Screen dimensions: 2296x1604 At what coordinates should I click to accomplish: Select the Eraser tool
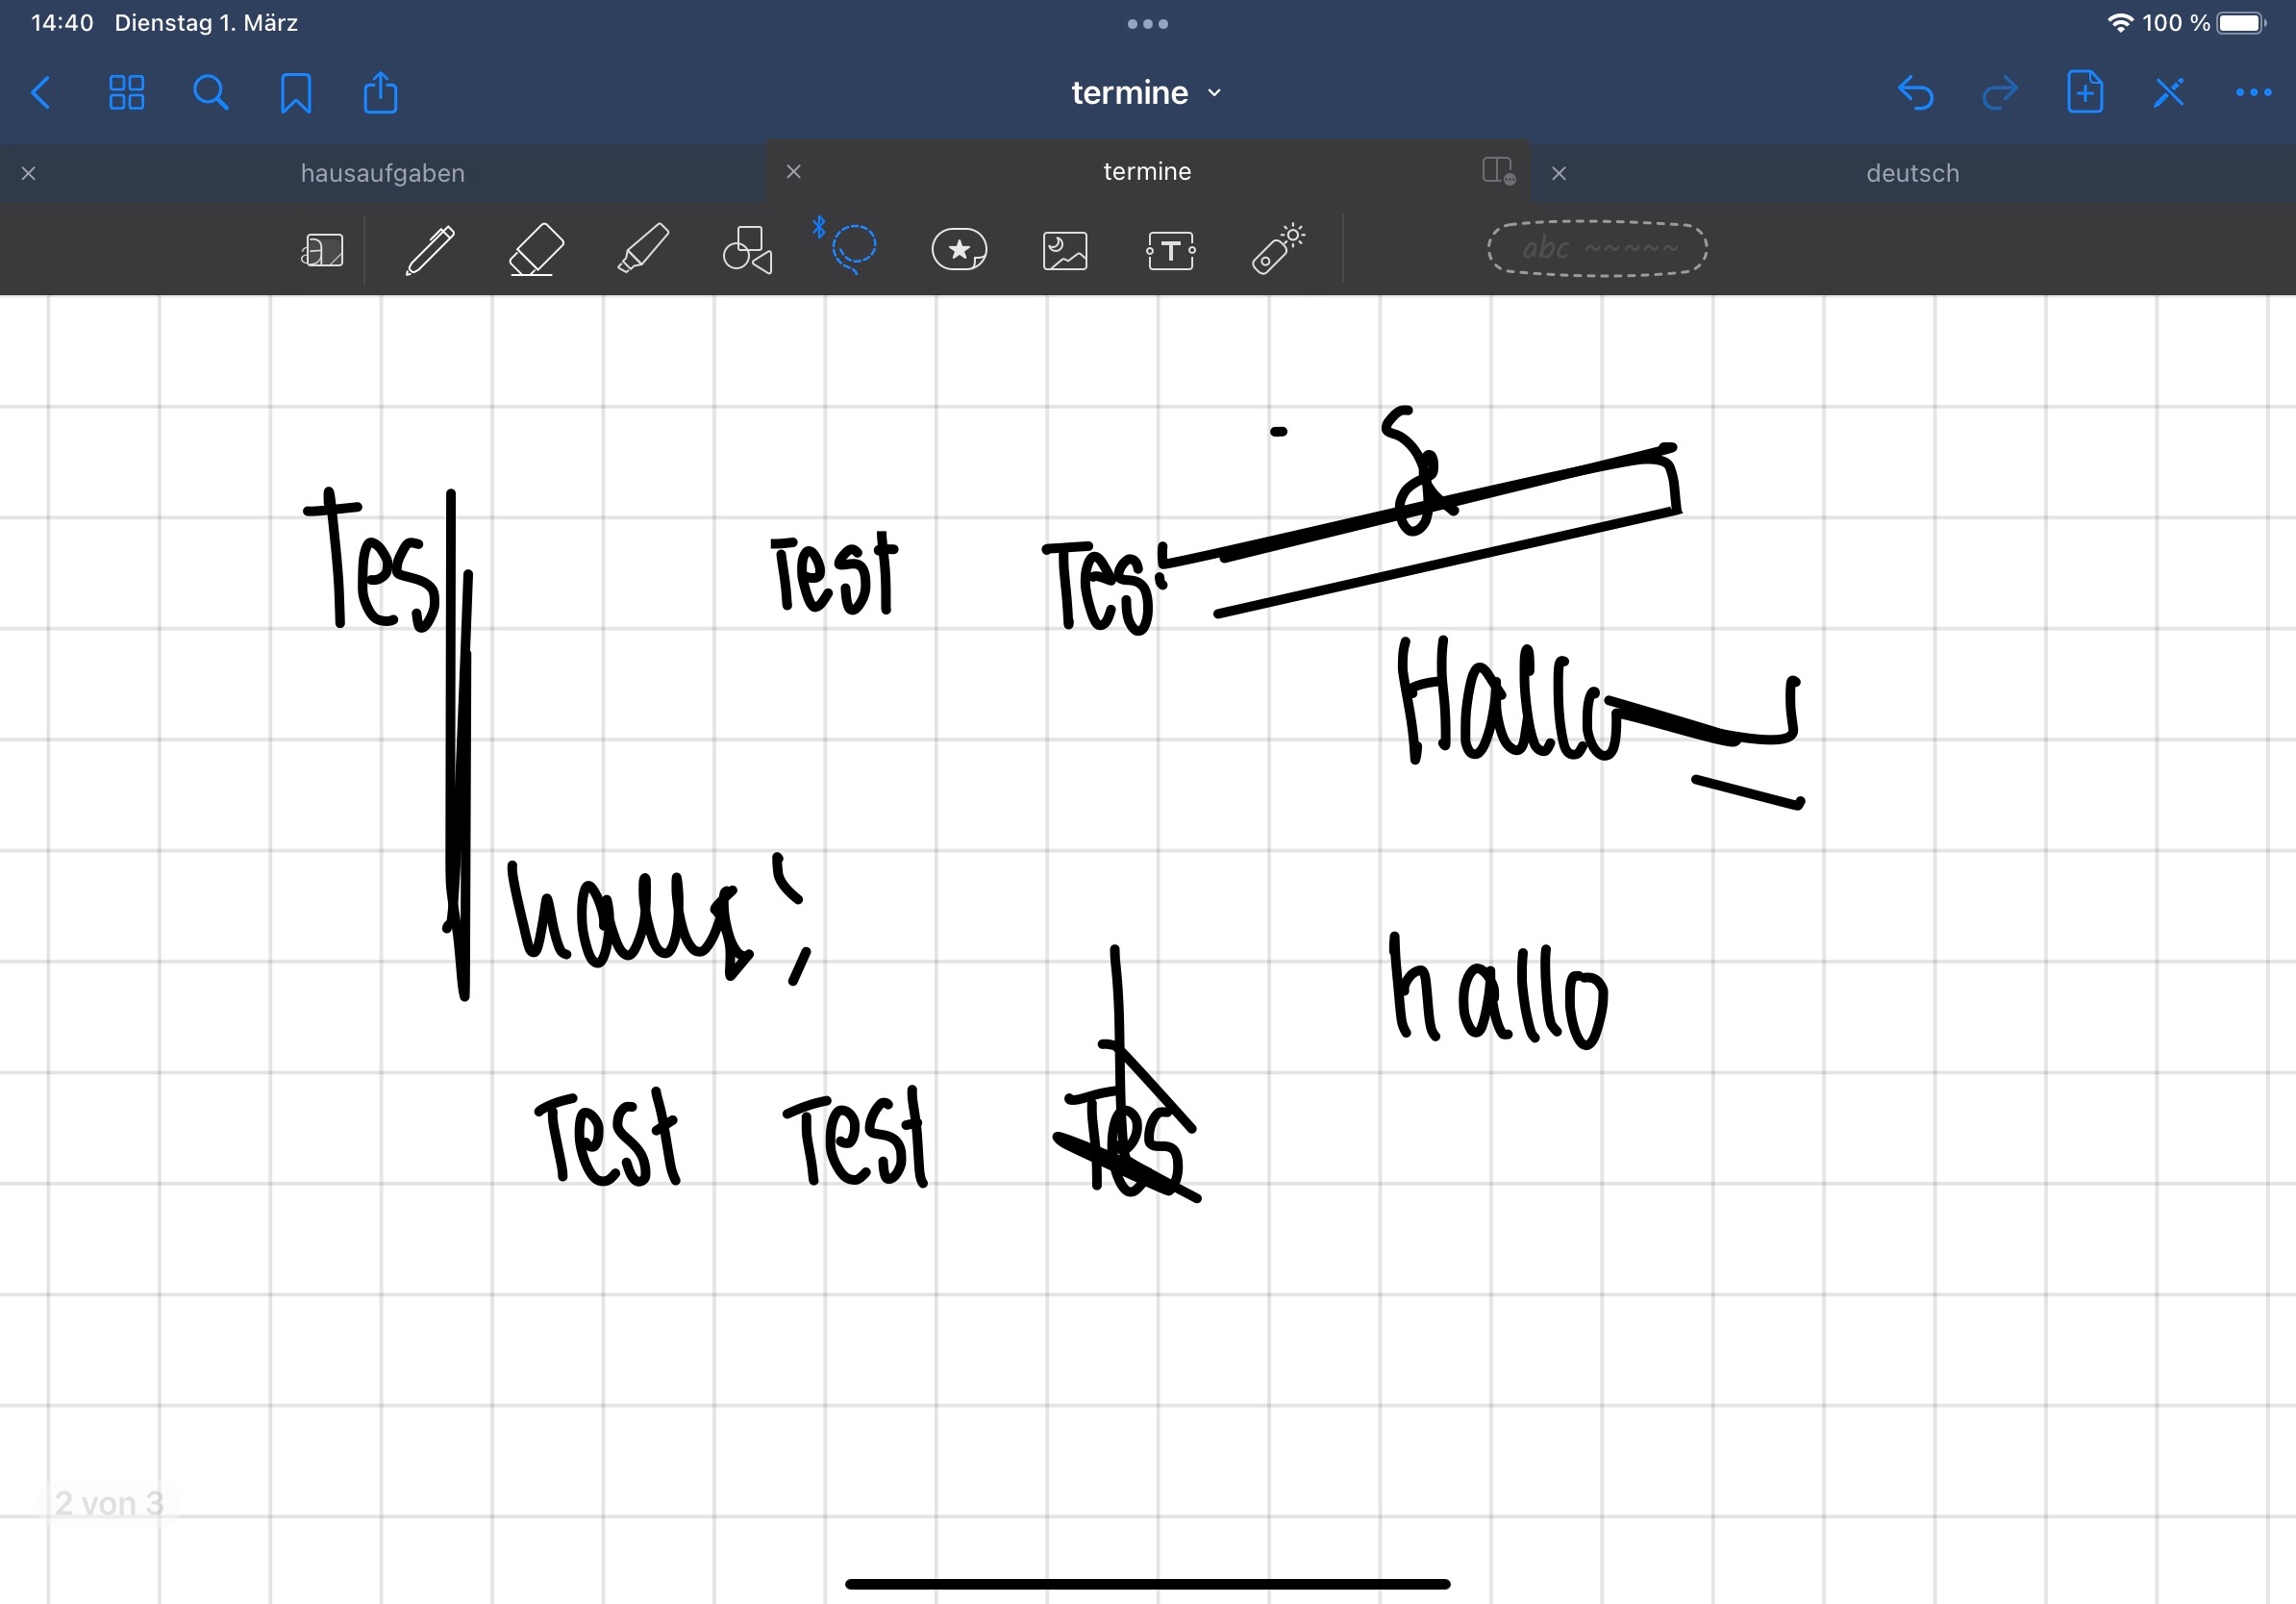point(536,250)
